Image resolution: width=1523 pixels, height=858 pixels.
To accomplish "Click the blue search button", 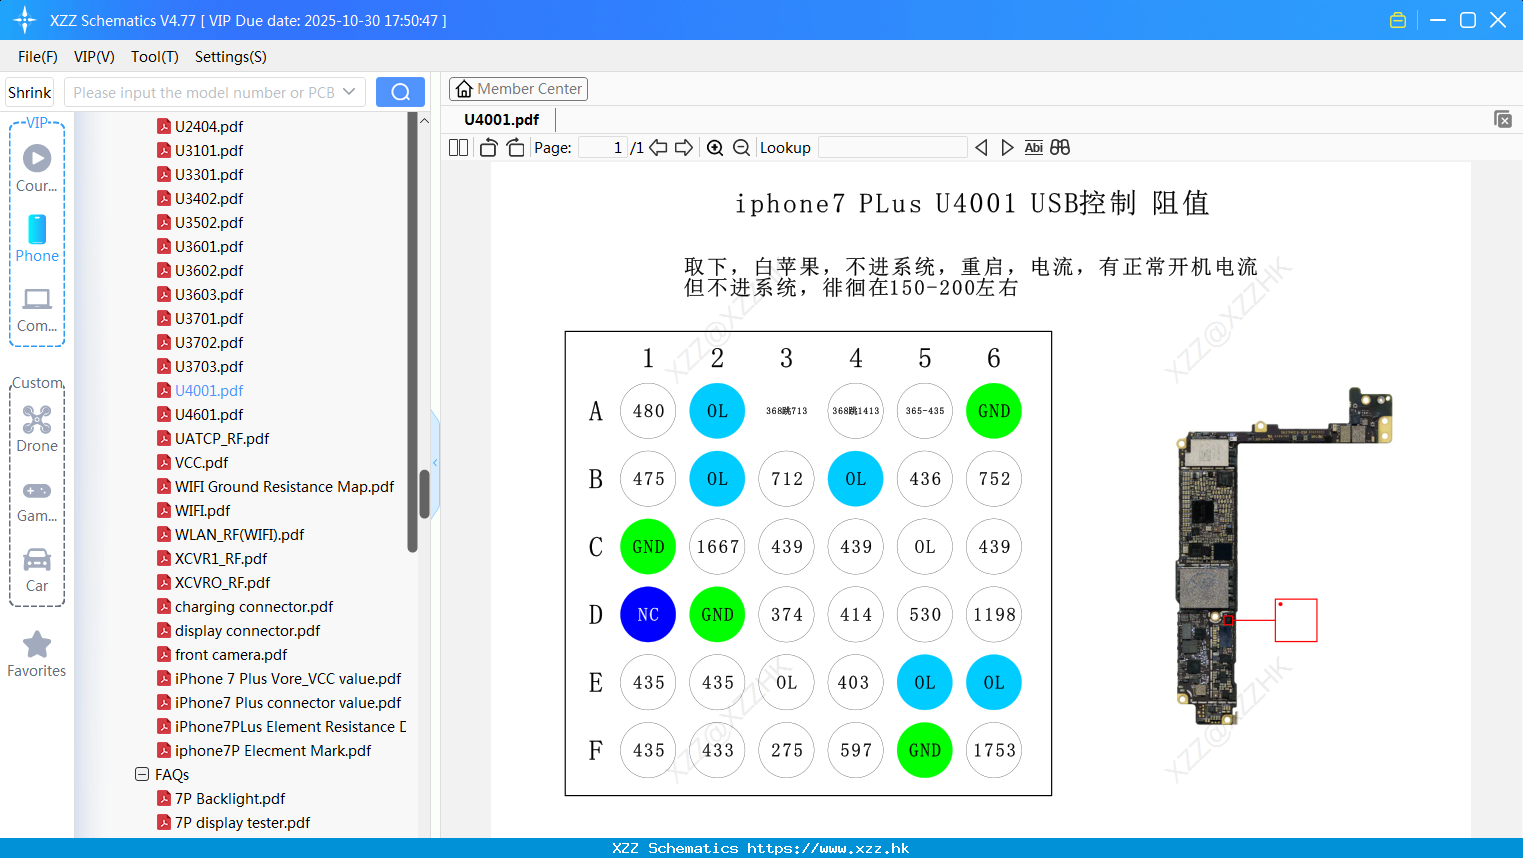I will click(400, 92).
